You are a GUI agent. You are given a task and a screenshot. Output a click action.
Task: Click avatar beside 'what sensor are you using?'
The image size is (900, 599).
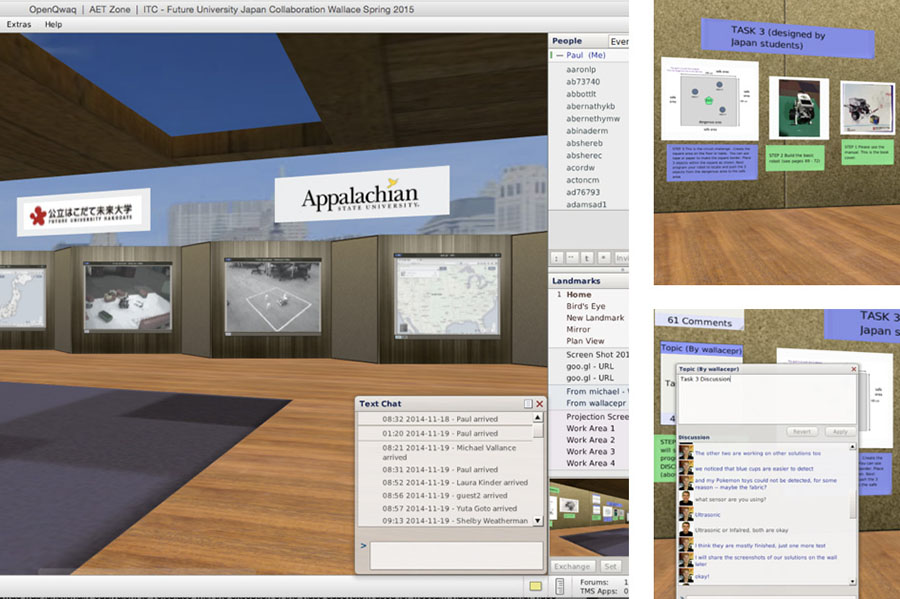pos(686,499)
